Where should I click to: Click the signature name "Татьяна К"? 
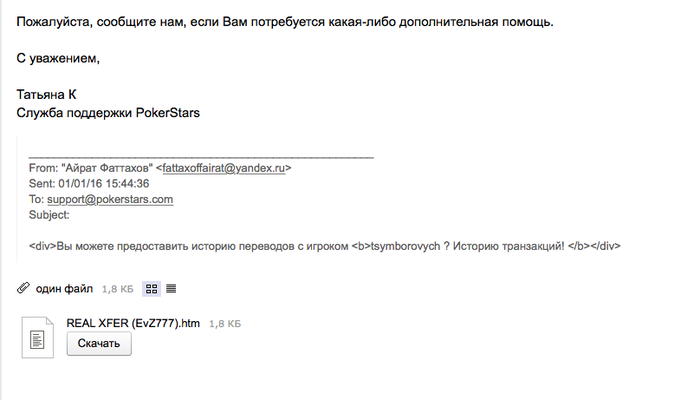47,95
